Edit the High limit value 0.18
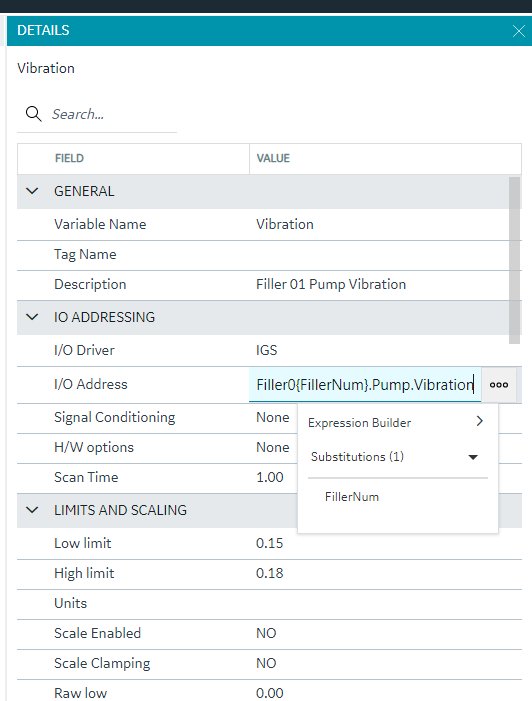 coord(270,573)
